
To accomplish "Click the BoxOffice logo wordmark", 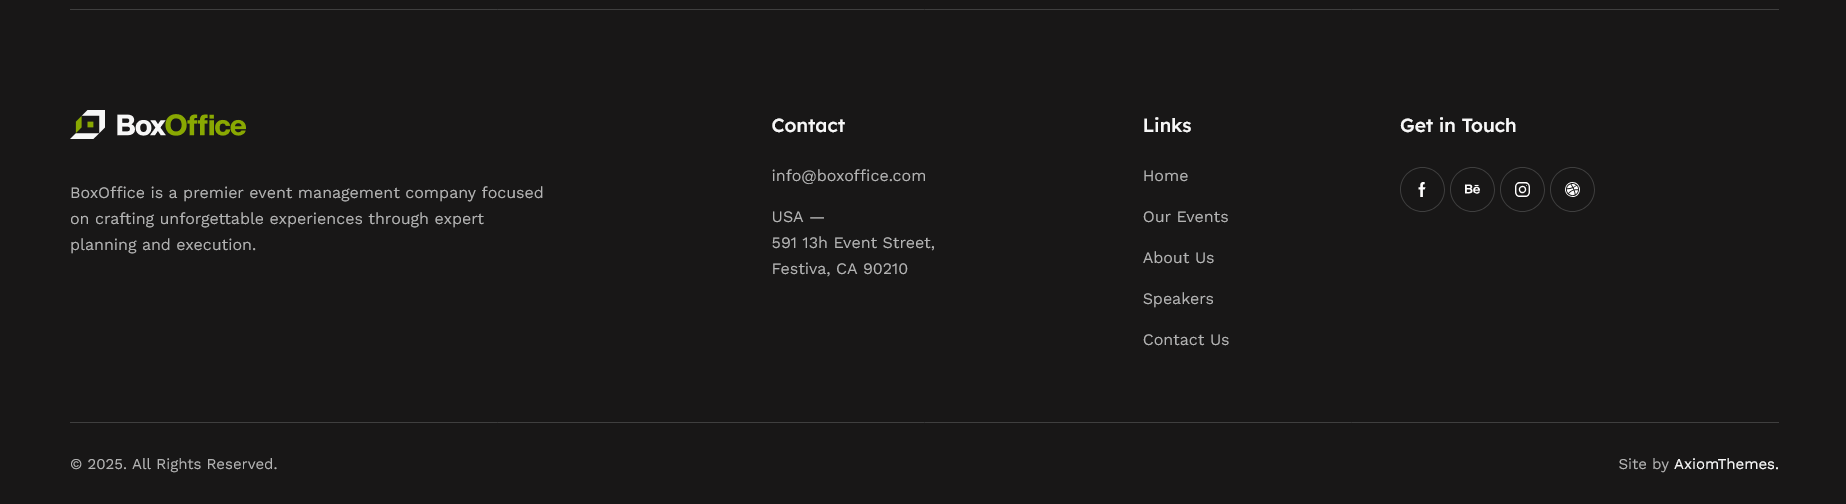I will [x=181, y=125].
